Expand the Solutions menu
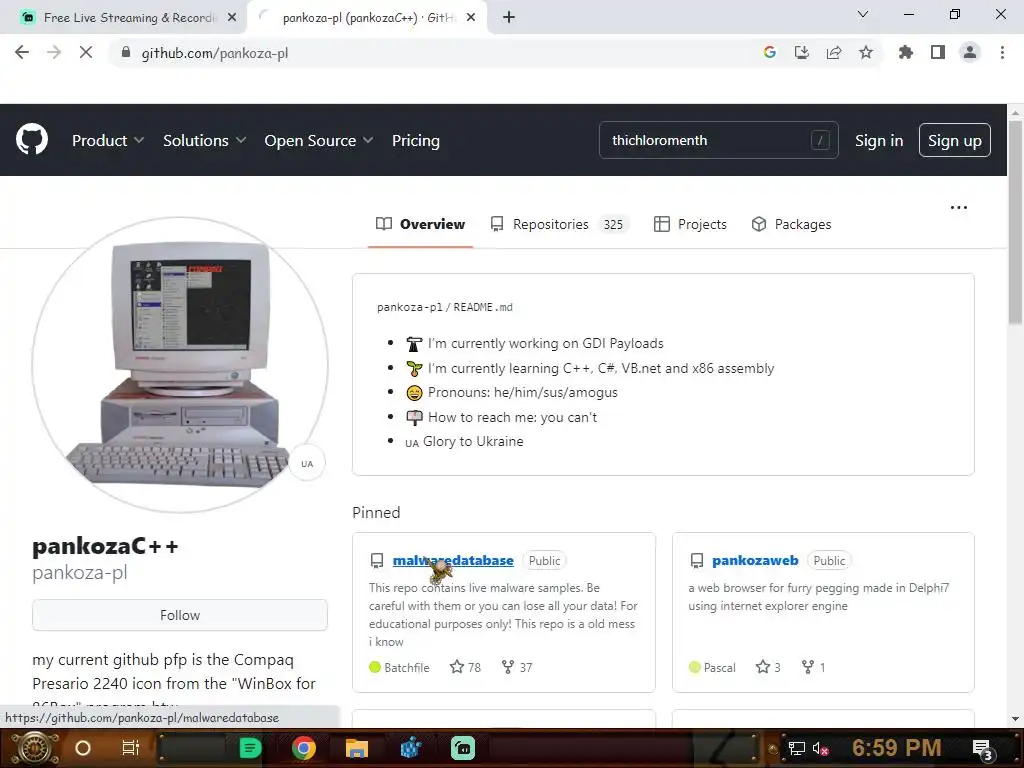This screenshot has height=768, width=1024. point(204,140)
